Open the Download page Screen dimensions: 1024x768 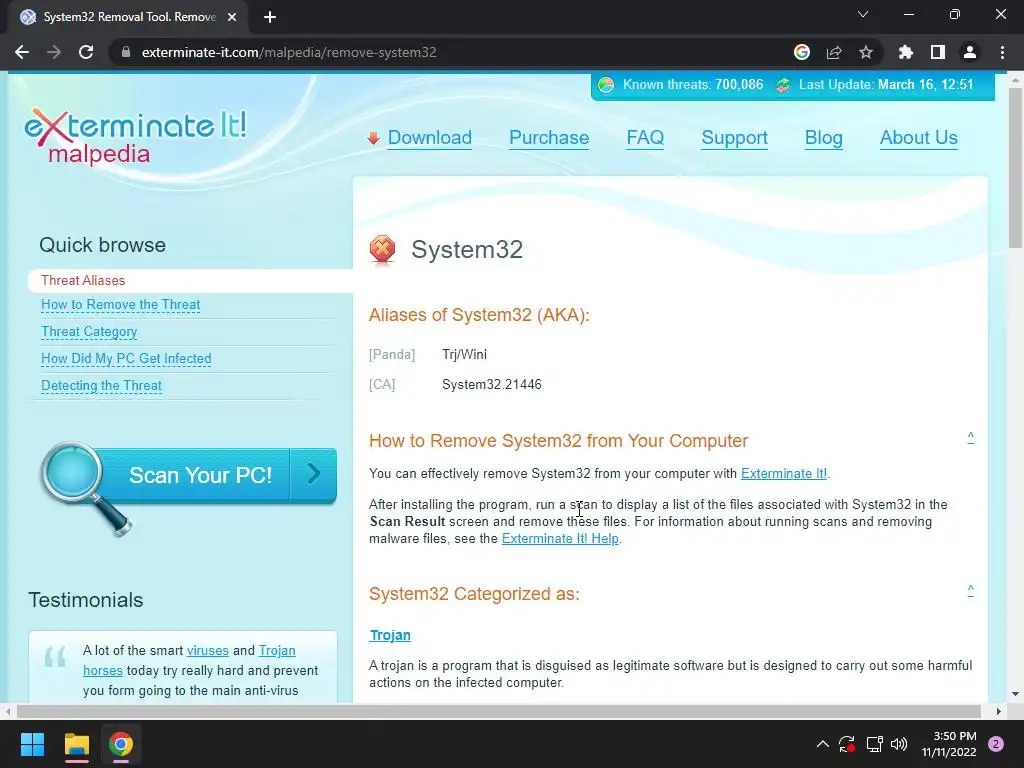[429, 138]
